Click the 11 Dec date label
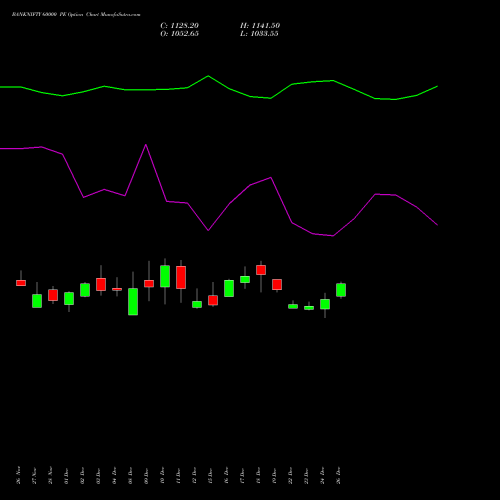 click(178, 475)
